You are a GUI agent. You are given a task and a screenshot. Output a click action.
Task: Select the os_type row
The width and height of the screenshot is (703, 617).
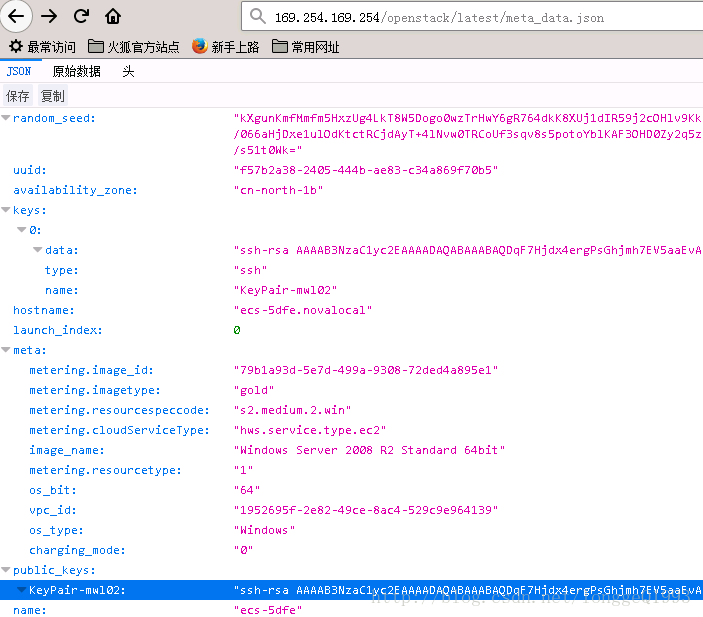pyautogui.click(x=352, y=530)
